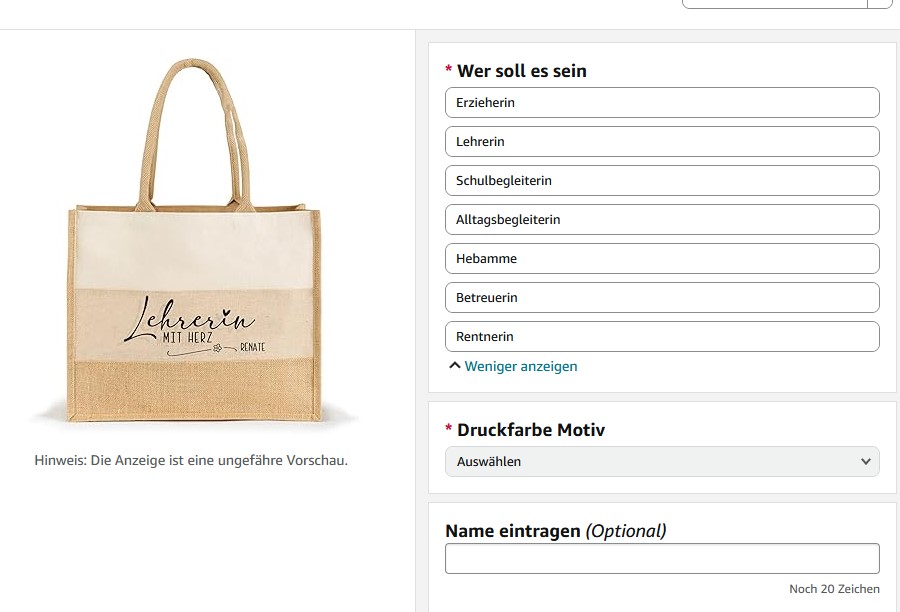The height and width of the screenshot is (612, 900).
Task: Collapse list via Weniger anzeigen link
Action: coord(521,366)
